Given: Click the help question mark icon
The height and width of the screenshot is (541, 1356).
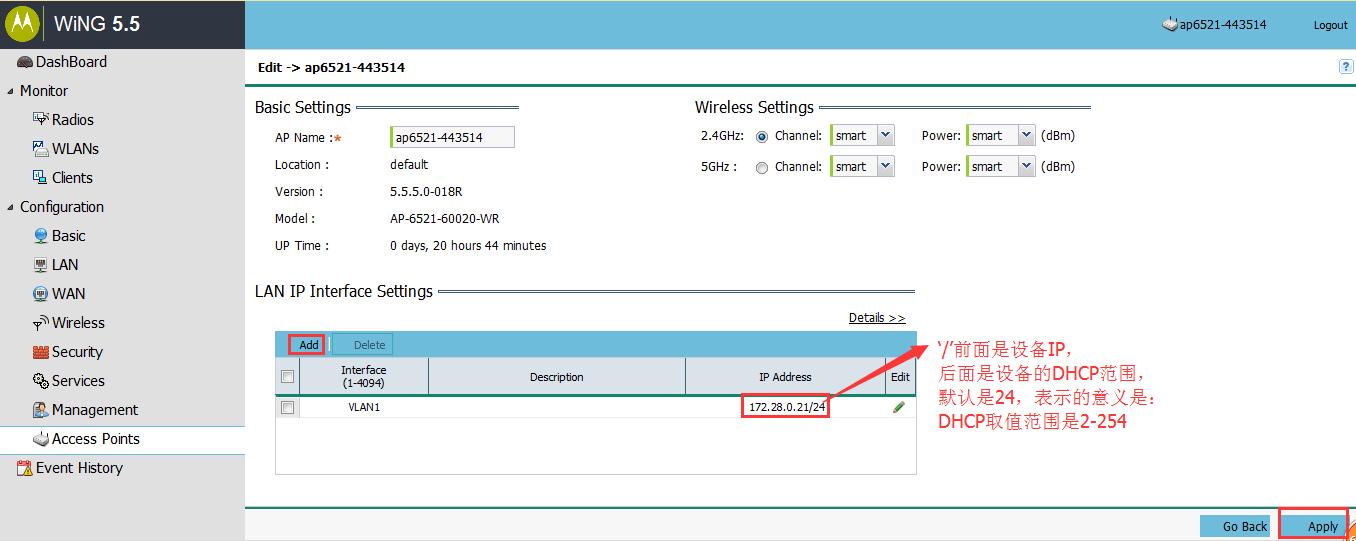Looking at the screenshot, I should [x=1345, y=66].
